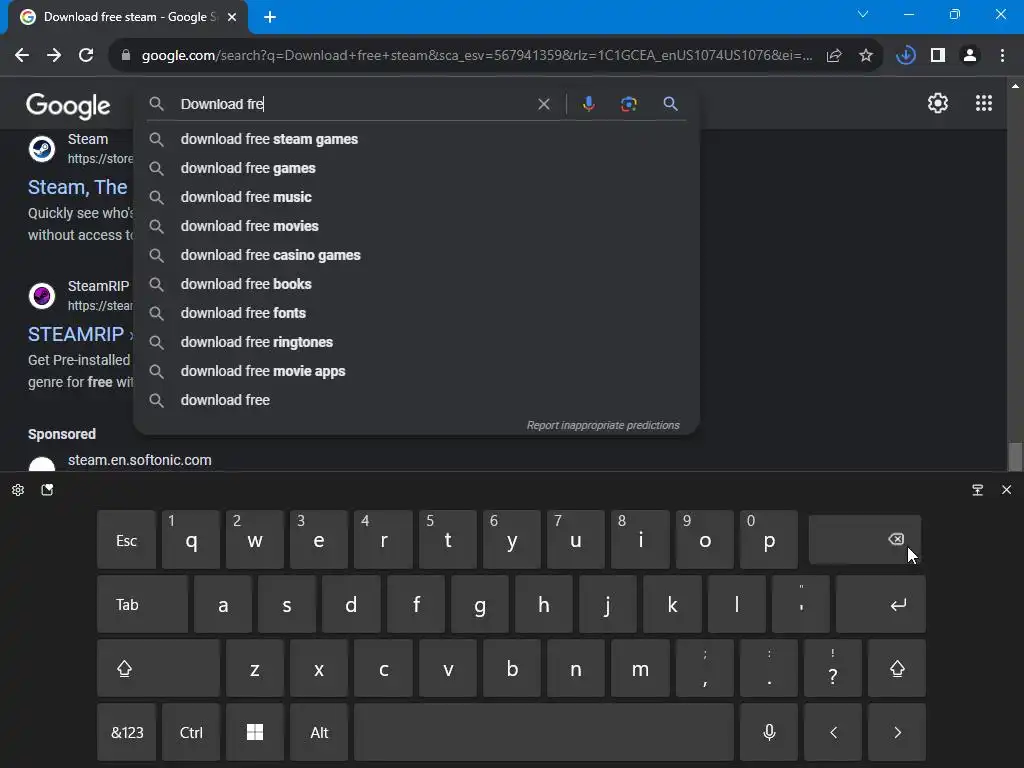Tap the space bar on touch keyboard

pyautogui.click(x=543, y=732)
